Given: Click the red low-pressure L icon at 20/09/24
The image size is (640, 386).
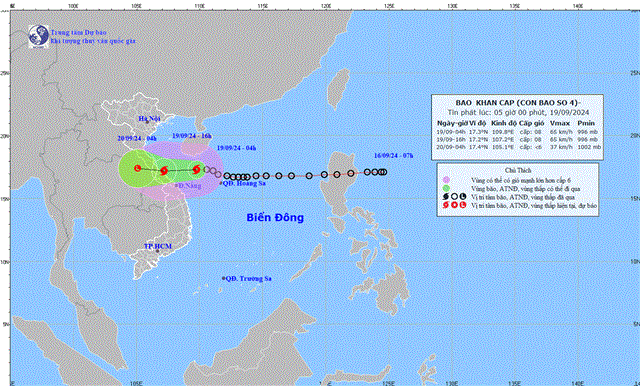Looking at the screenshot, I should coord(138,168).
